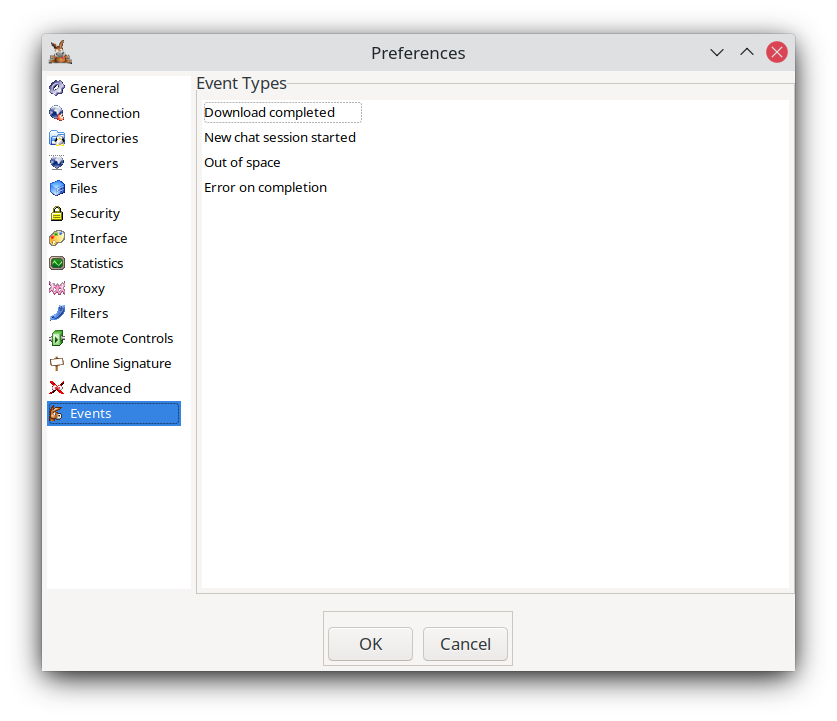Click the Events icon in sidebar
Screen dimensions: 837x721
(x=56, y=413)
